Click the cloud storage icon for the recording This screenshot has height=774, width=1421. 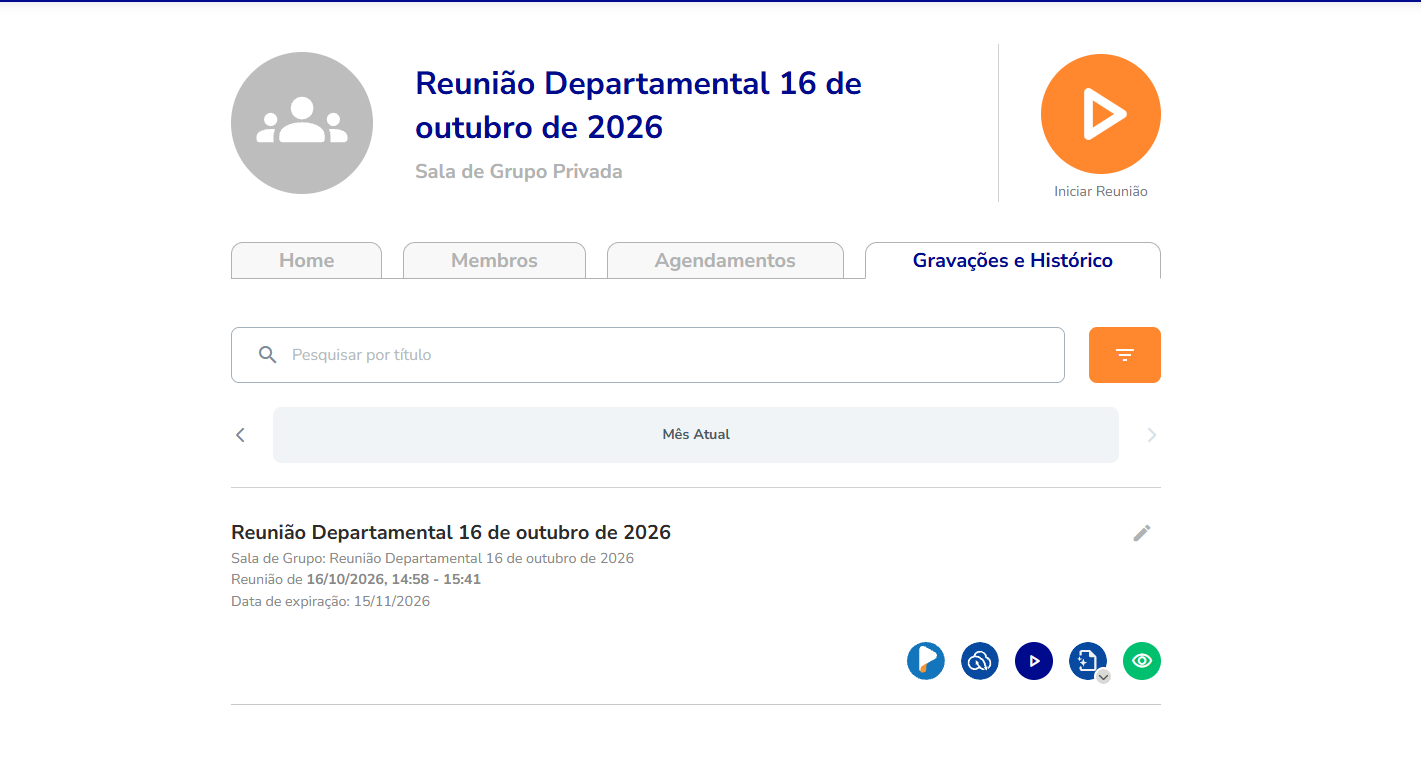980,661
